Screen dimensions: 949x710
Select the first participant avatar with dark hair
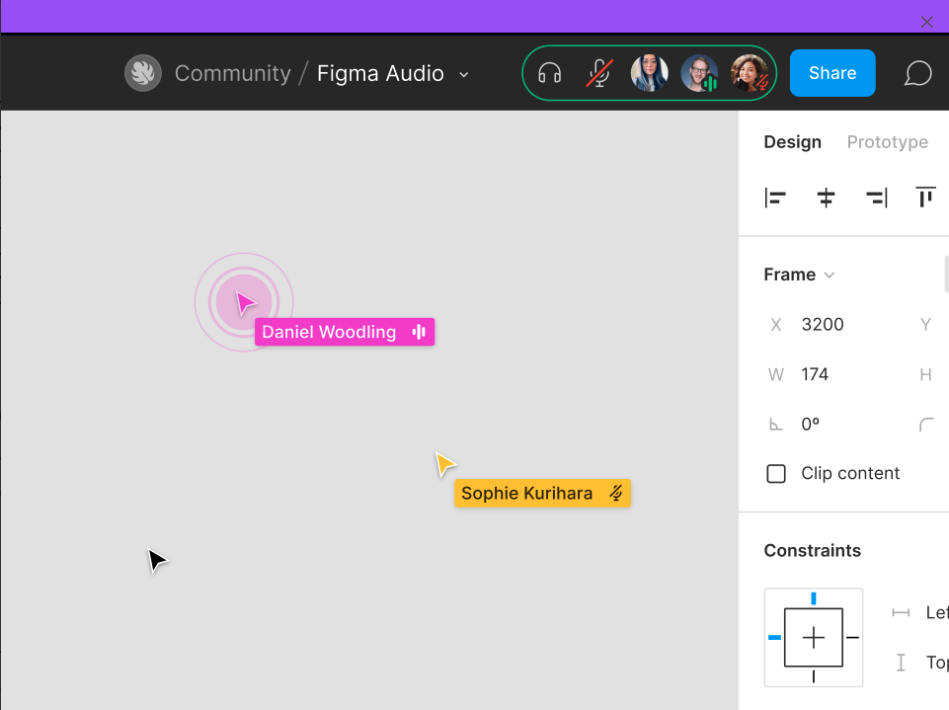(x=649, y=73)
